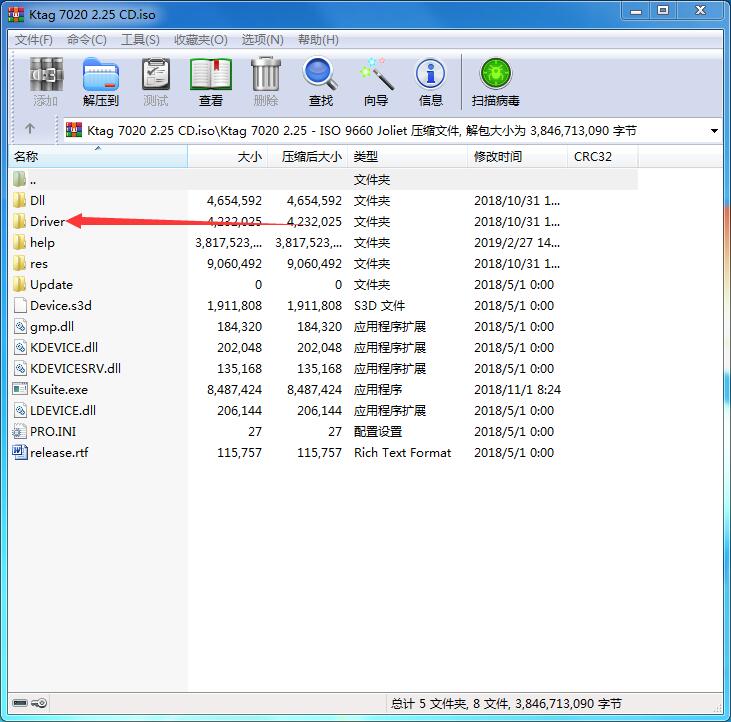This screenshot has height=722, width=731.
Task: Click date 2019/2/27 on help row
Action: tap(517, 242)
